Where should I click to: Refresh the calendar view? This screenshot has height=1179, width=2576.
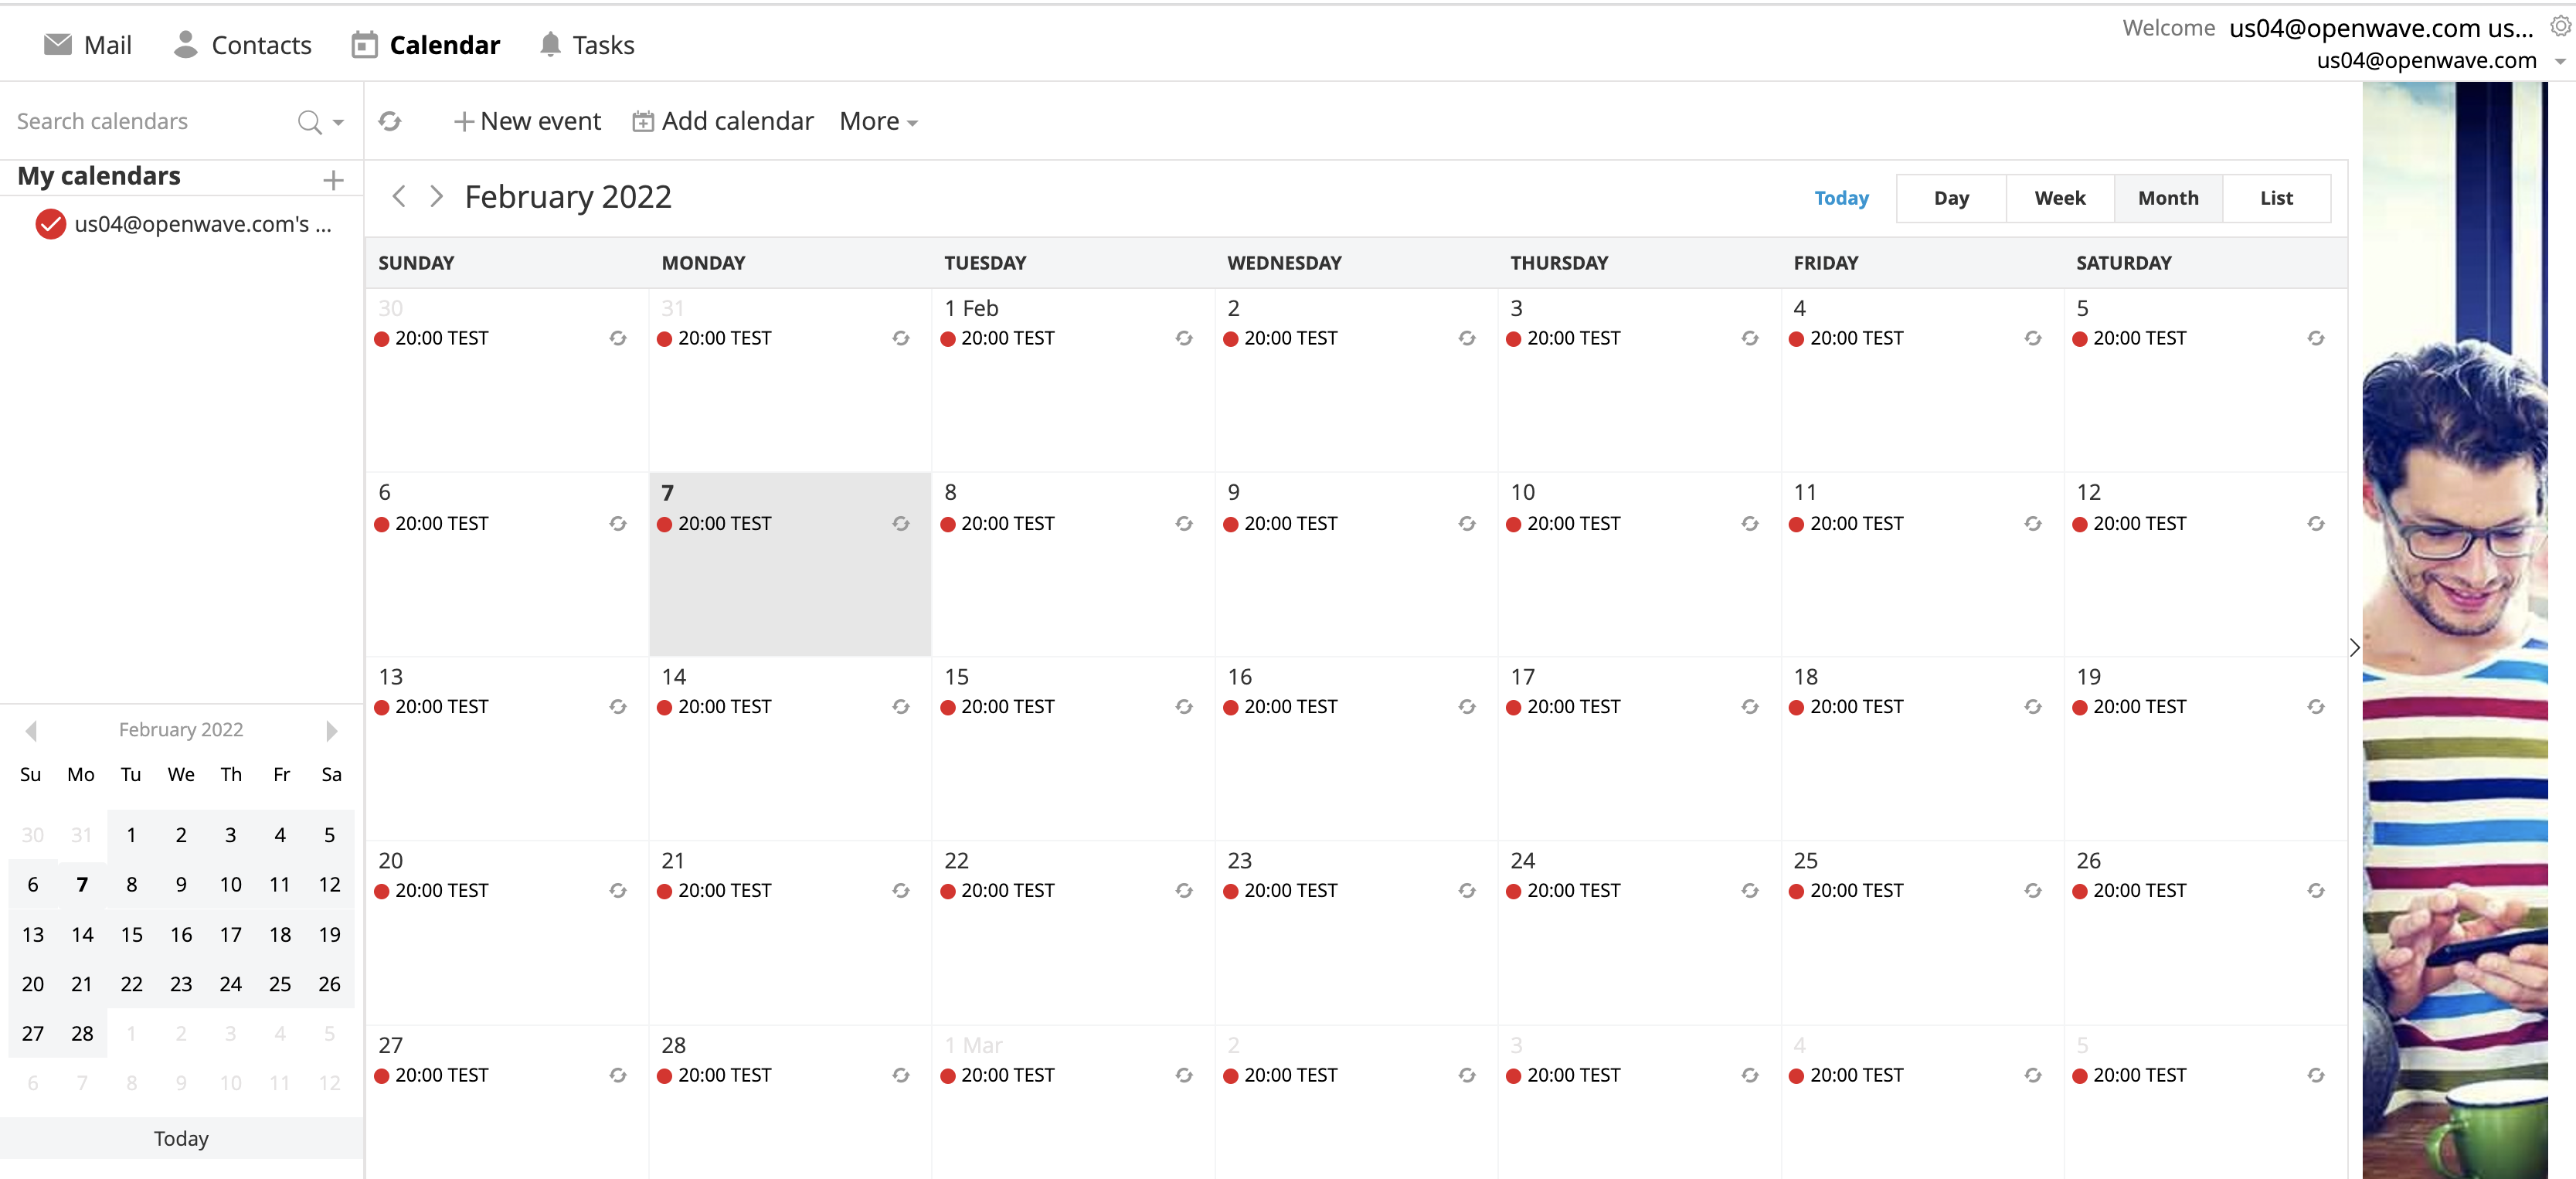pos(390,121)
